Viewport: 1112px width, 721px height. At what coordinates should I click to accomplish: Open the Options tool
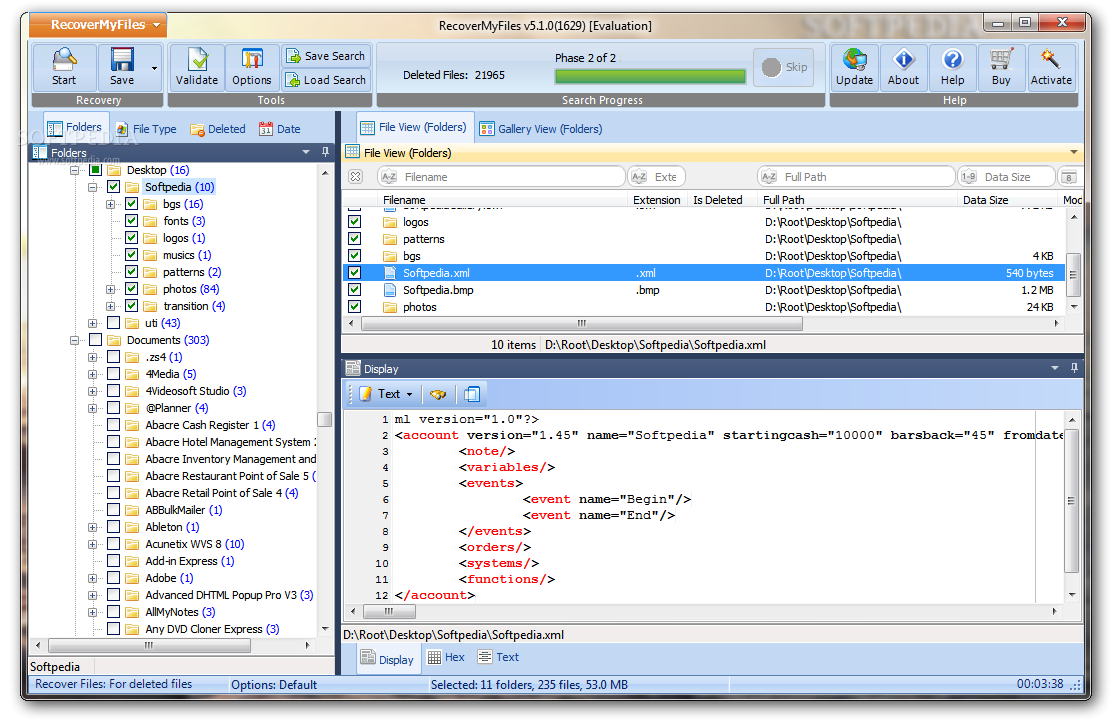(252, 67)
